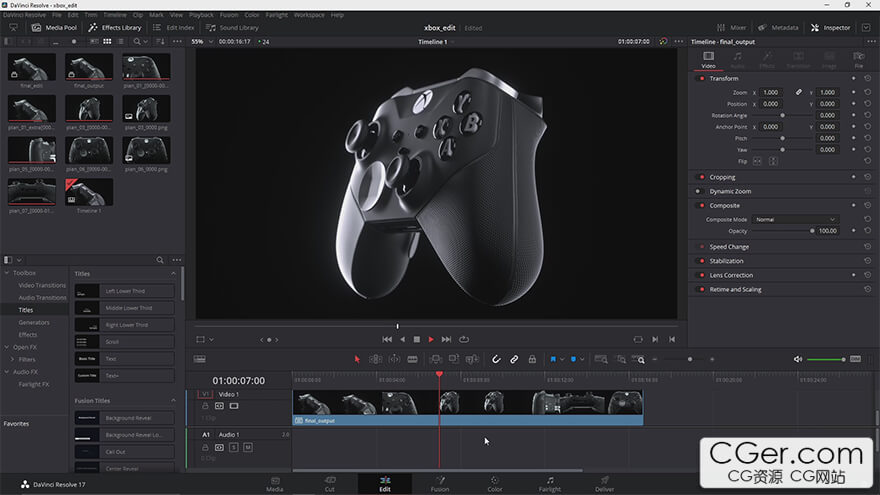The height and width of the screenshot is (495, 880).
Task: Toggle the Transform enable switch
Action: pyautogui.click(x=700, y=79)
